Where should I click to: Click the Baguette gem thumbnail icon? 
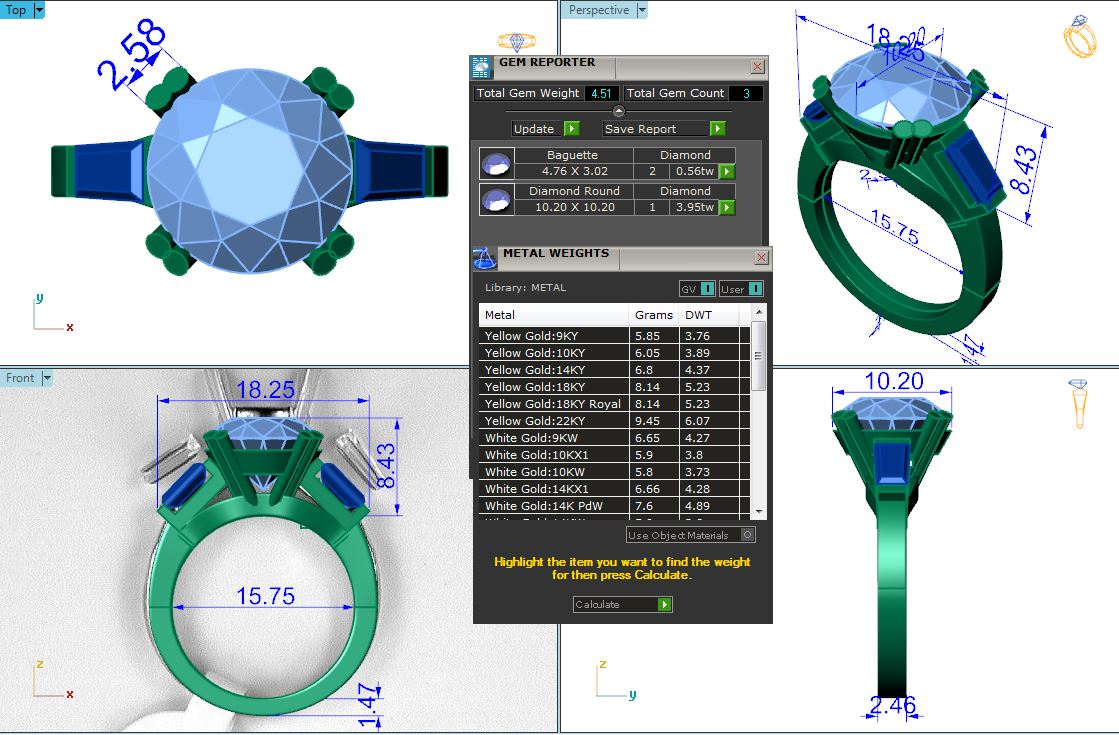tap(496, 163)
